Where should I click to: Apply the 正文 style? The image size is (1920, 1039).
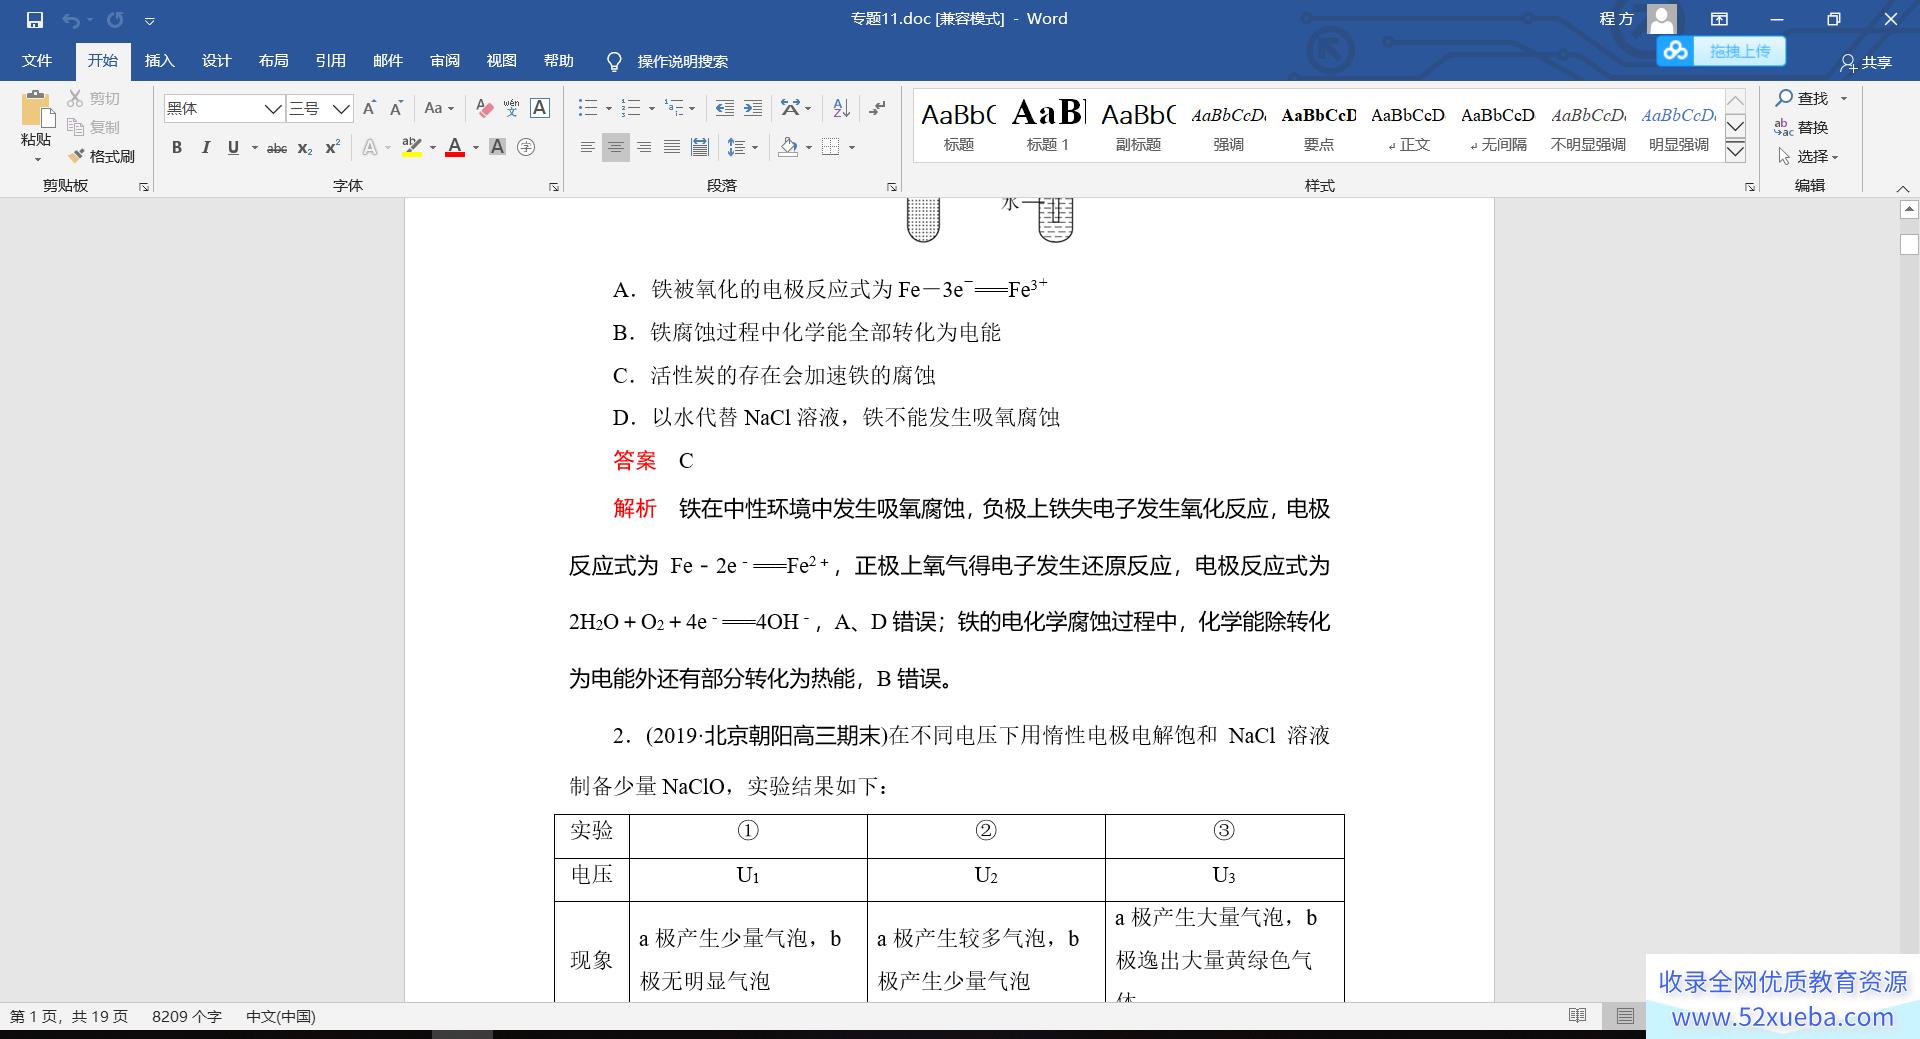(x=1408, y=125)
